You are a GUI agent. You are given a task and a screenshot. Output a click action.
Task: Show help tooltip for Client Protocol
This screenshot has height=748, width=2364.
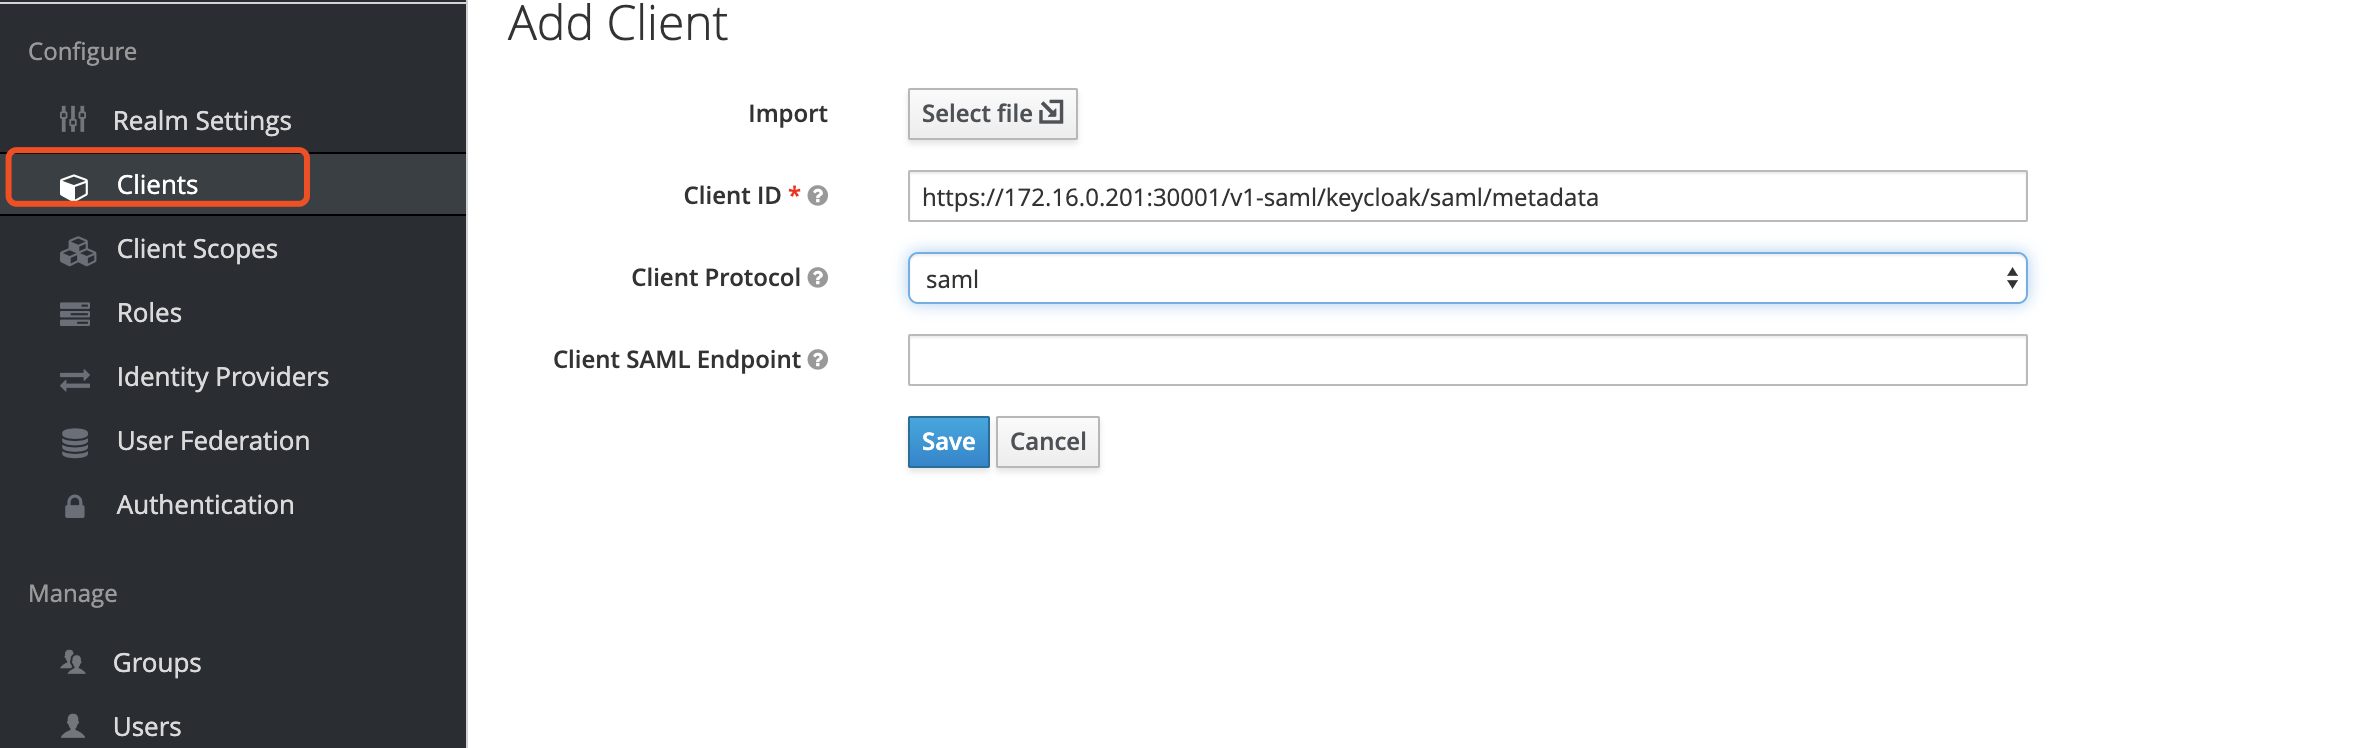[x=818, y=278]
